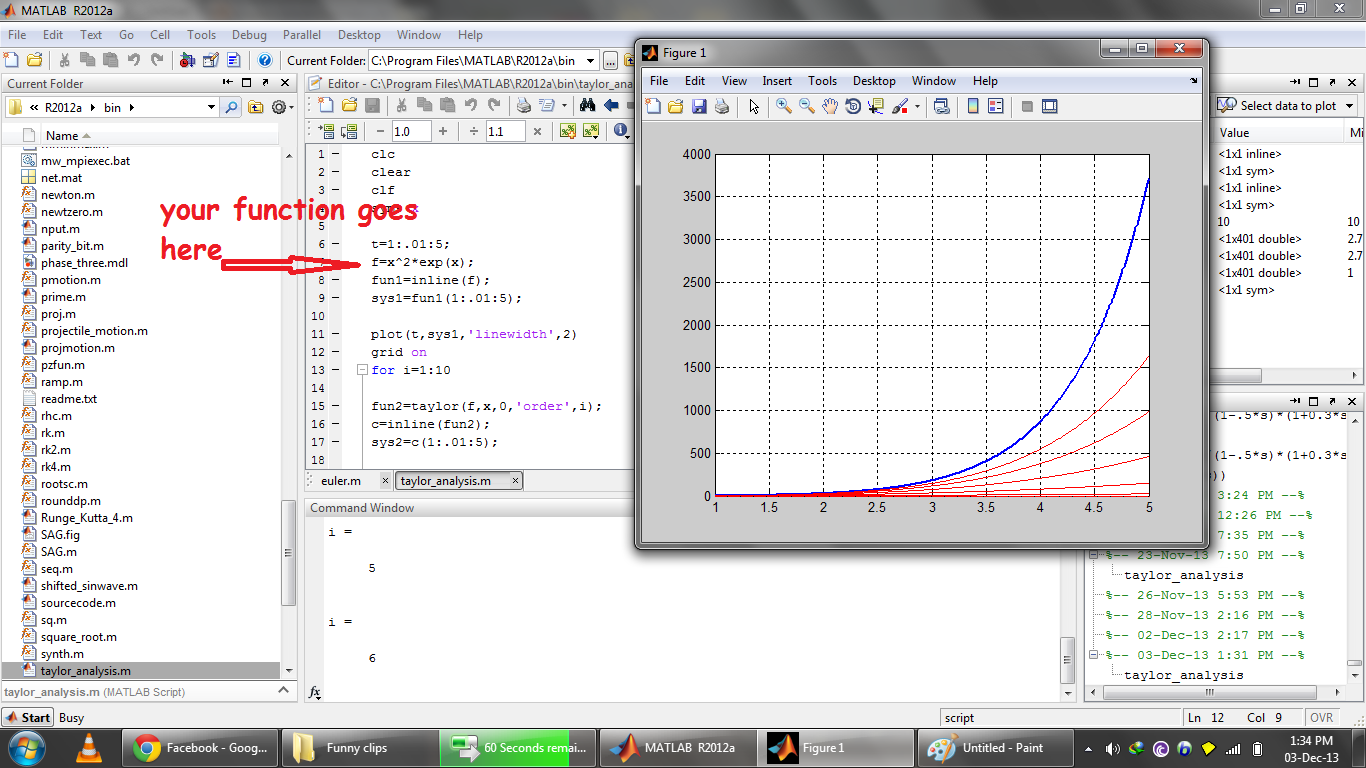Viewport: 1366px width, 768px height.
Task: Open the gear actions menu in Current Folder
Action: click(x=281, y=107)
